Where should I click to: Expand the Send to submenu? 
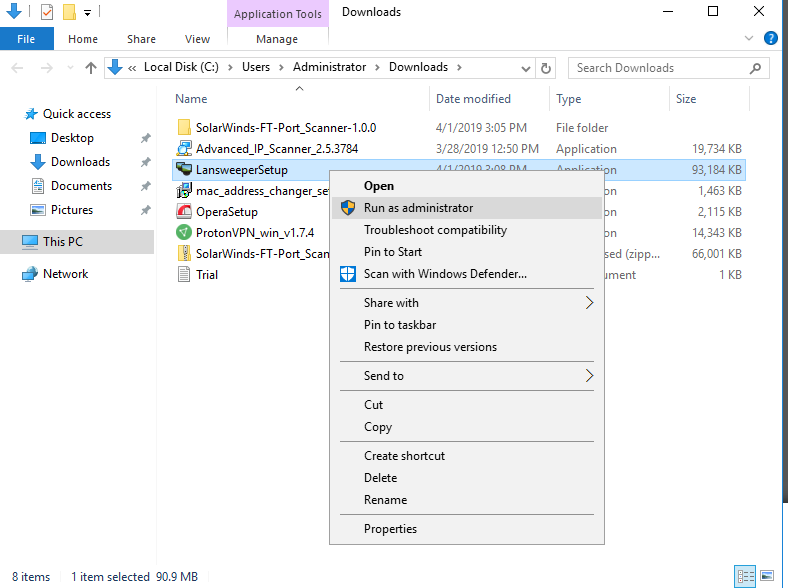[466, 376]
